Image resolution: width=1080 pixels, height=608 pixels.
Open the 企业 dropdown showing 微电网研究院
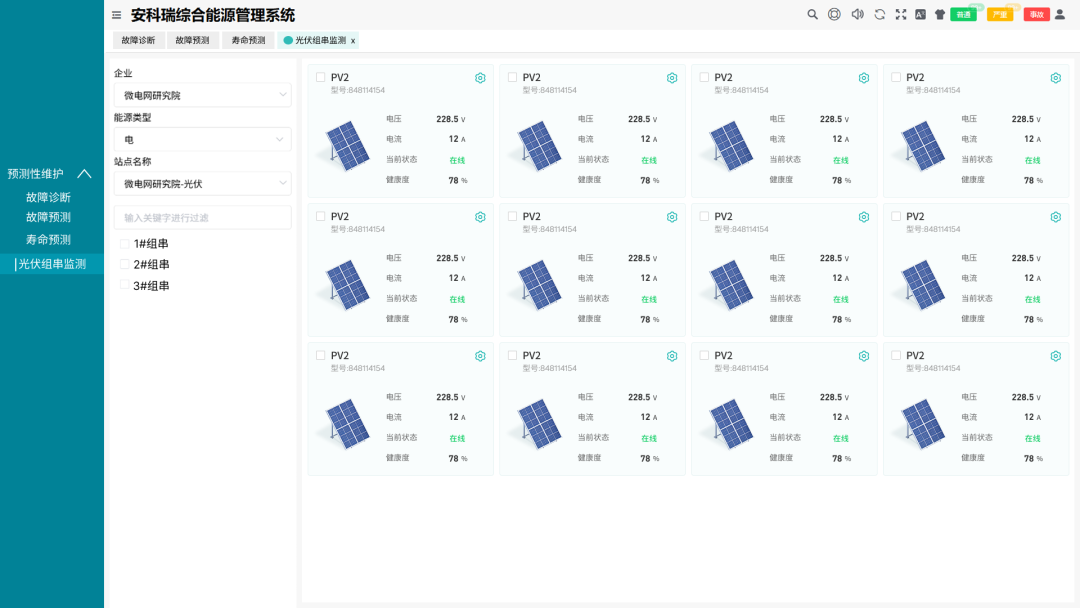[202, 95]
